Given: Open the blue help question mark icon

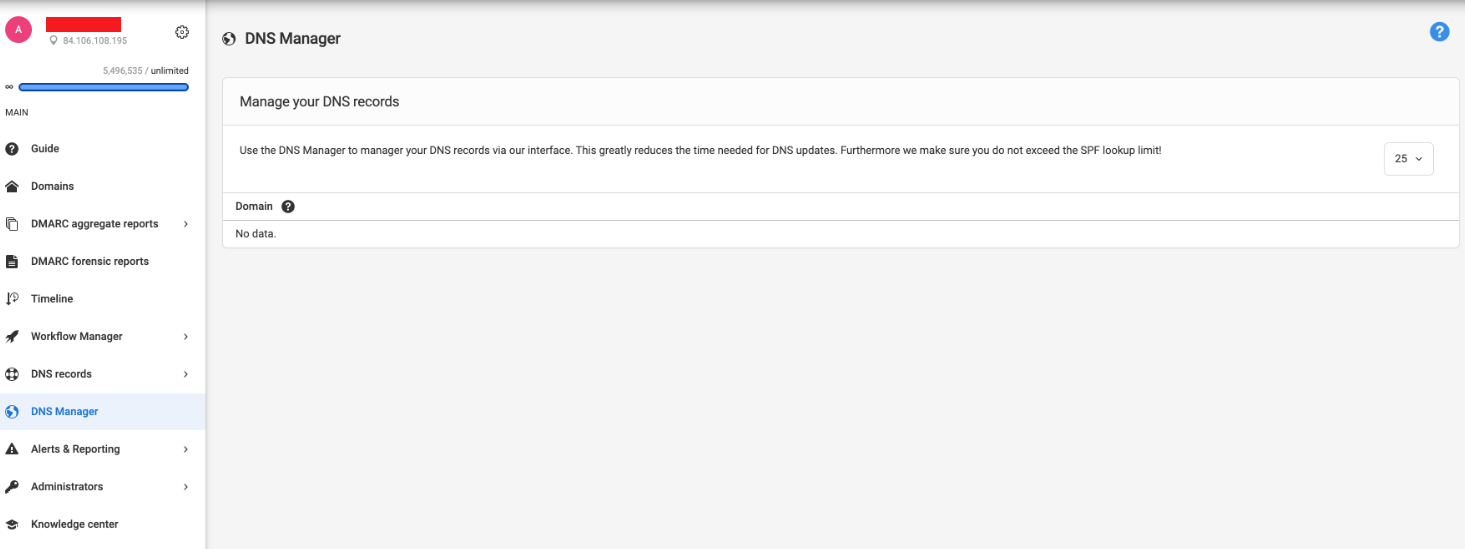Looking at the screenshot, I should [1439, 32].
